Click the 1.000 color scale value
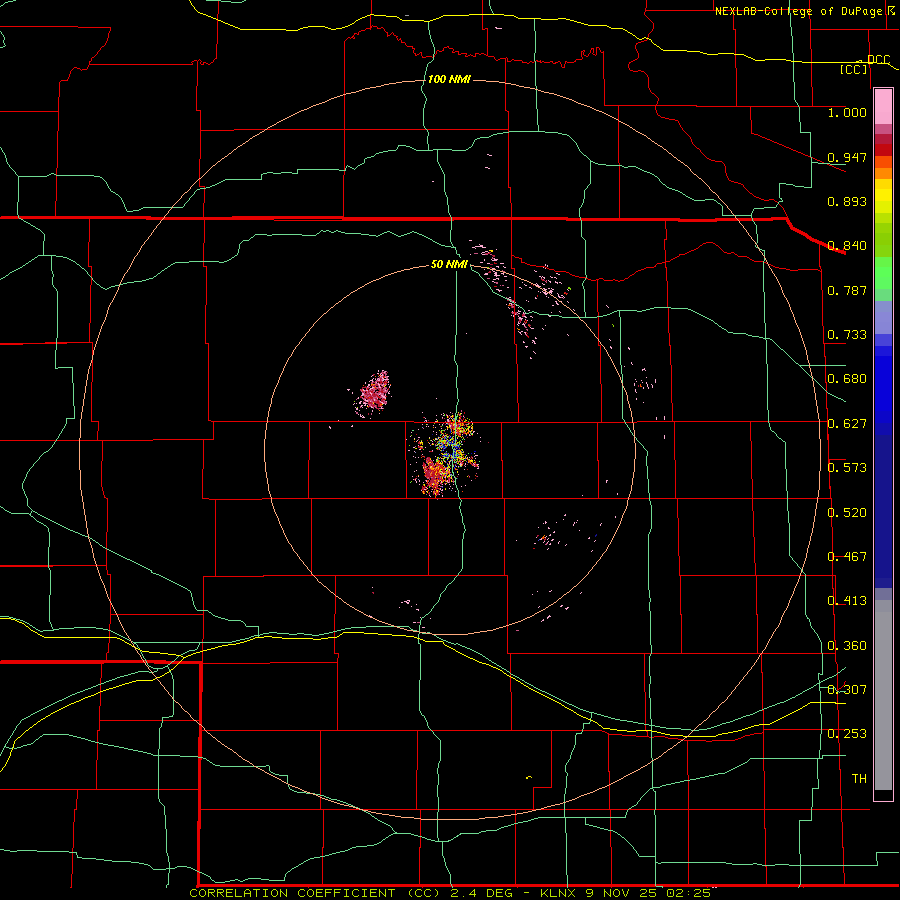This screenshot has width=900, height=900. (847, 112)
